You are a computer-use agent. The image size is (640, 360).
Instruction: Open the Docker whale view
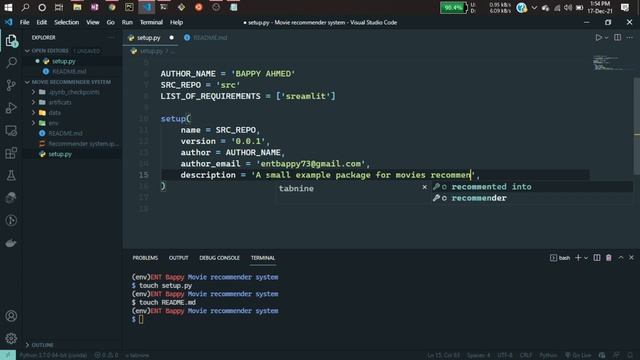point(11,243)
